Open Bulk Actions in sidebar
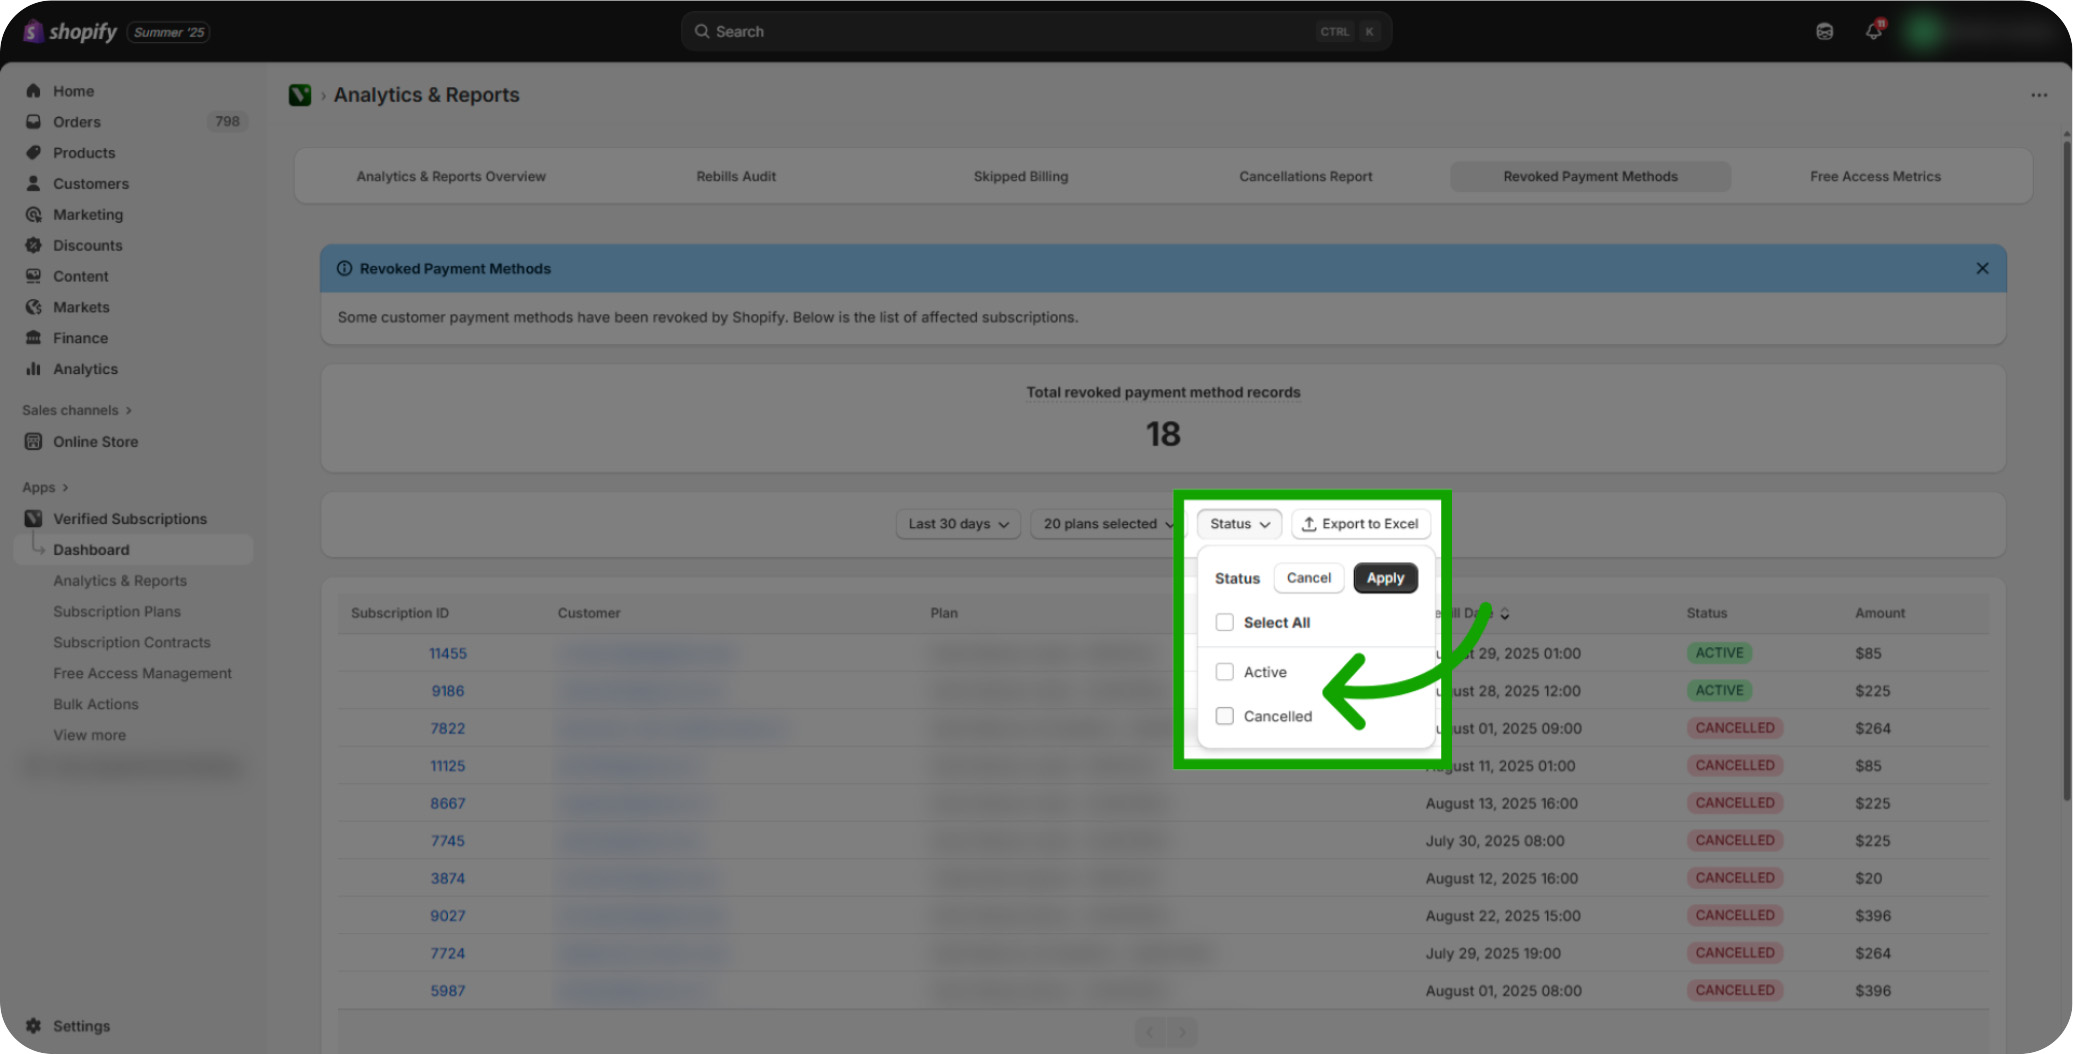Image resolution: width=2073 pixels, height=1054 pixels. [x=96, y=705]
